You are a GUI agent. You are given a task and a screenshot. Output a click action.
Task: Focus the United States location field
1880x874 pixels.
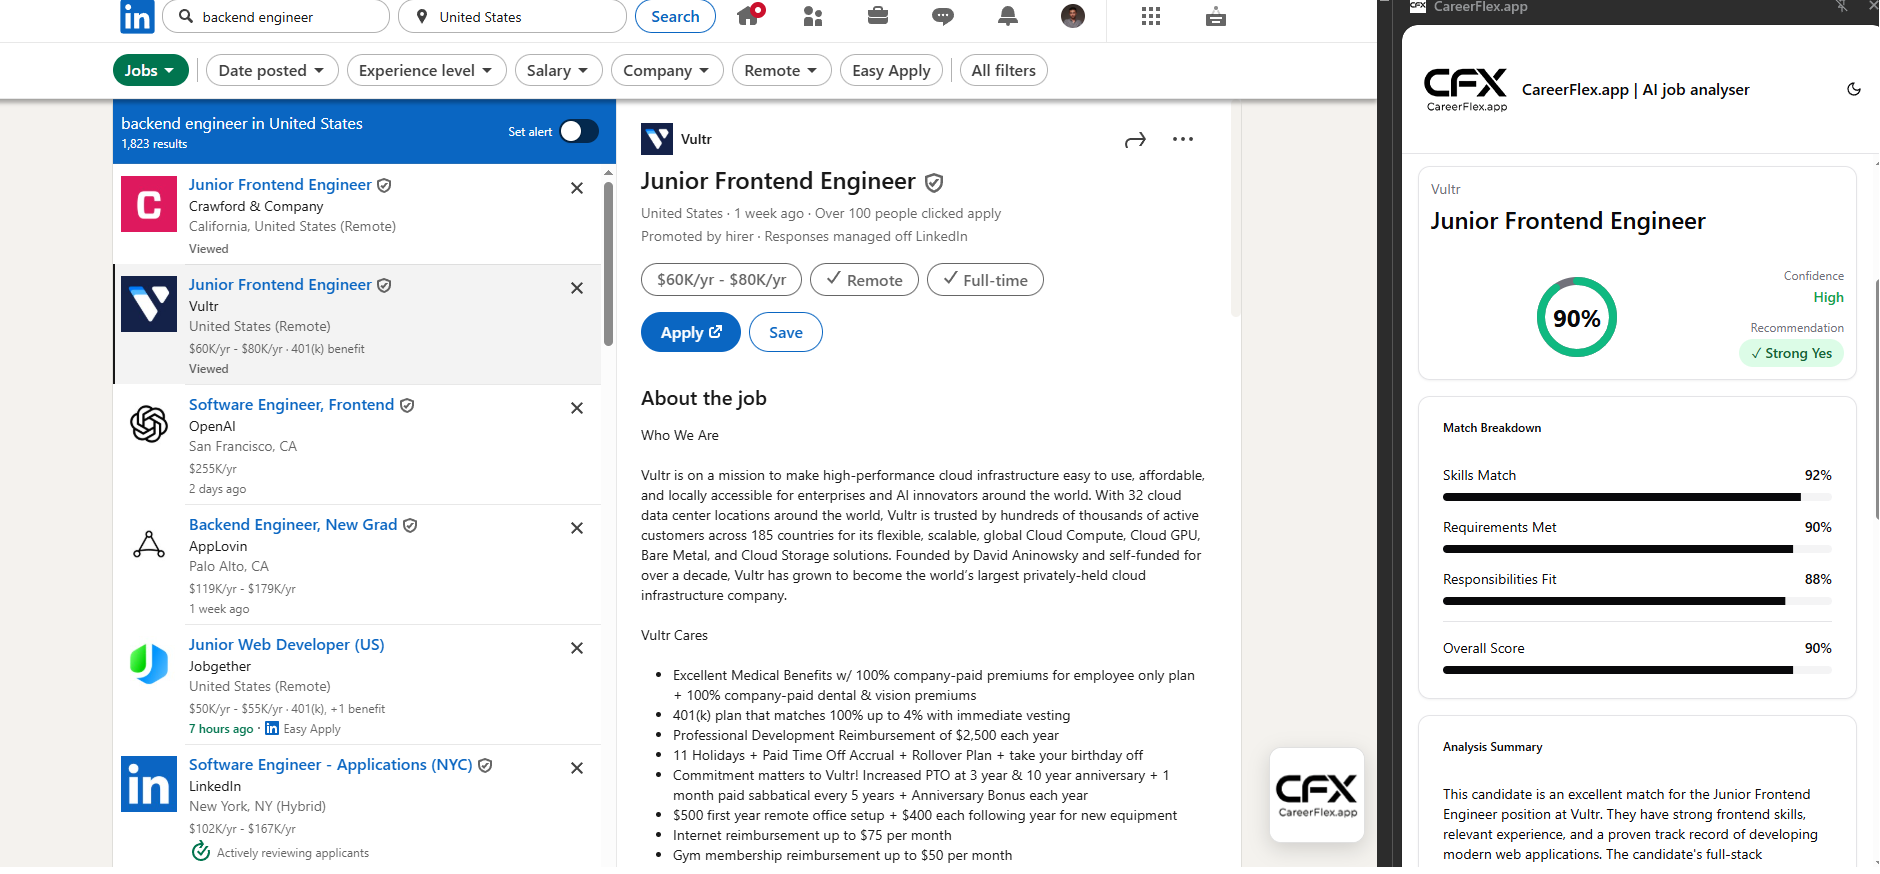tap(512, 16)
